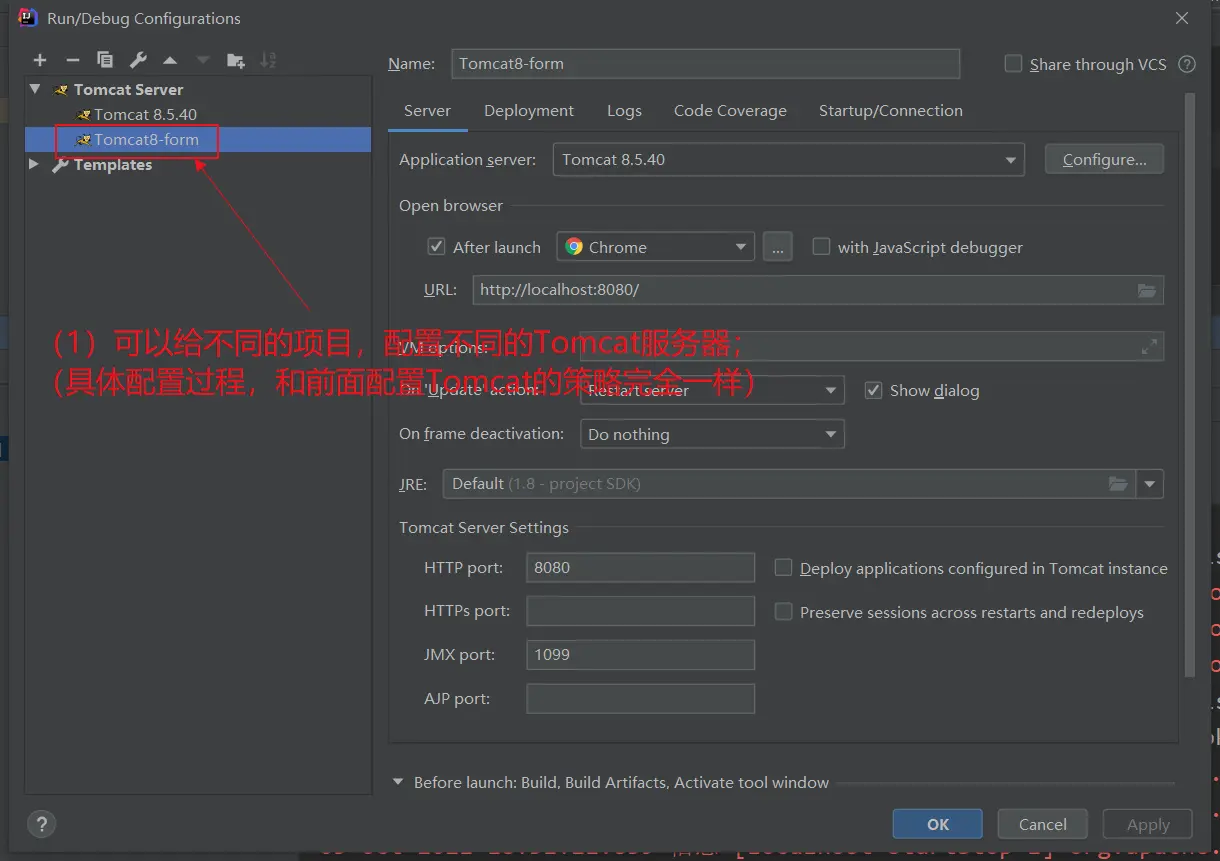This screenshot has height=861, width=1220.
Task: Click the folder icon in URL field
Action: [1147, 290]
